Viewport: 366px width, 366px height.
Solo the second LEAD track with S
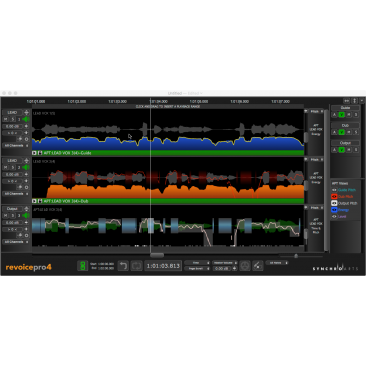tap(13, 167)
